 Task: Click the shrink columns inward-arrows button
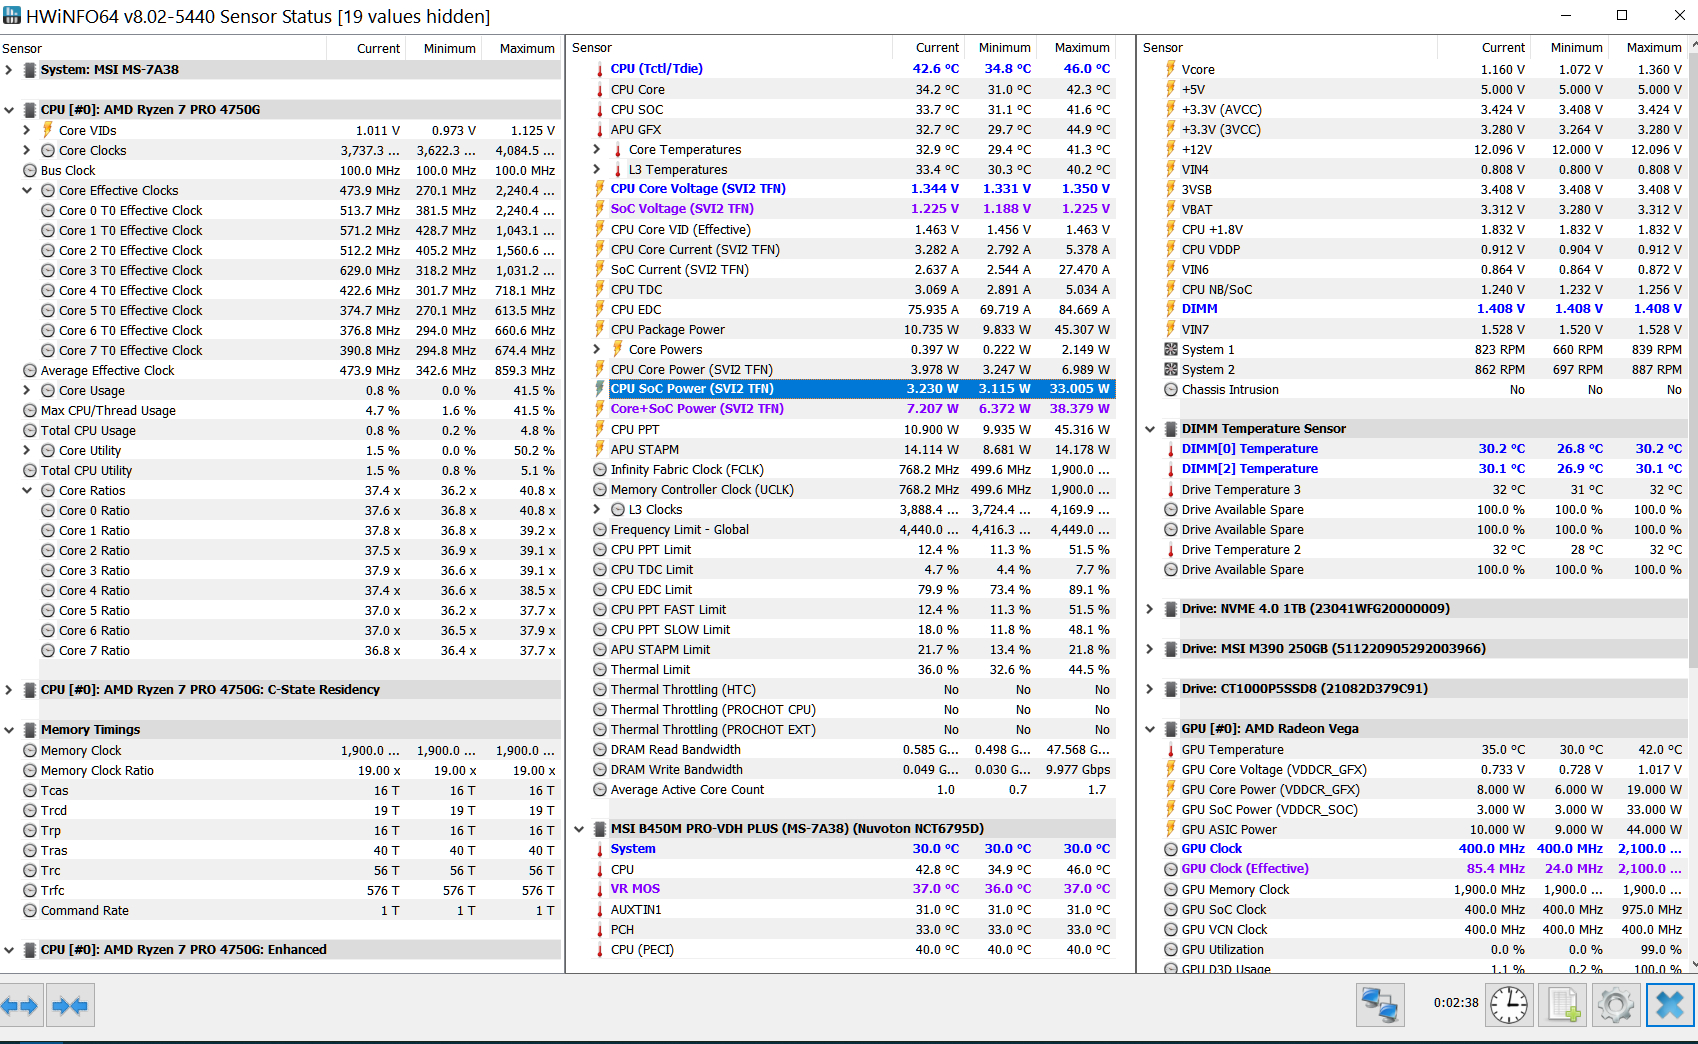click(69, 1006)
